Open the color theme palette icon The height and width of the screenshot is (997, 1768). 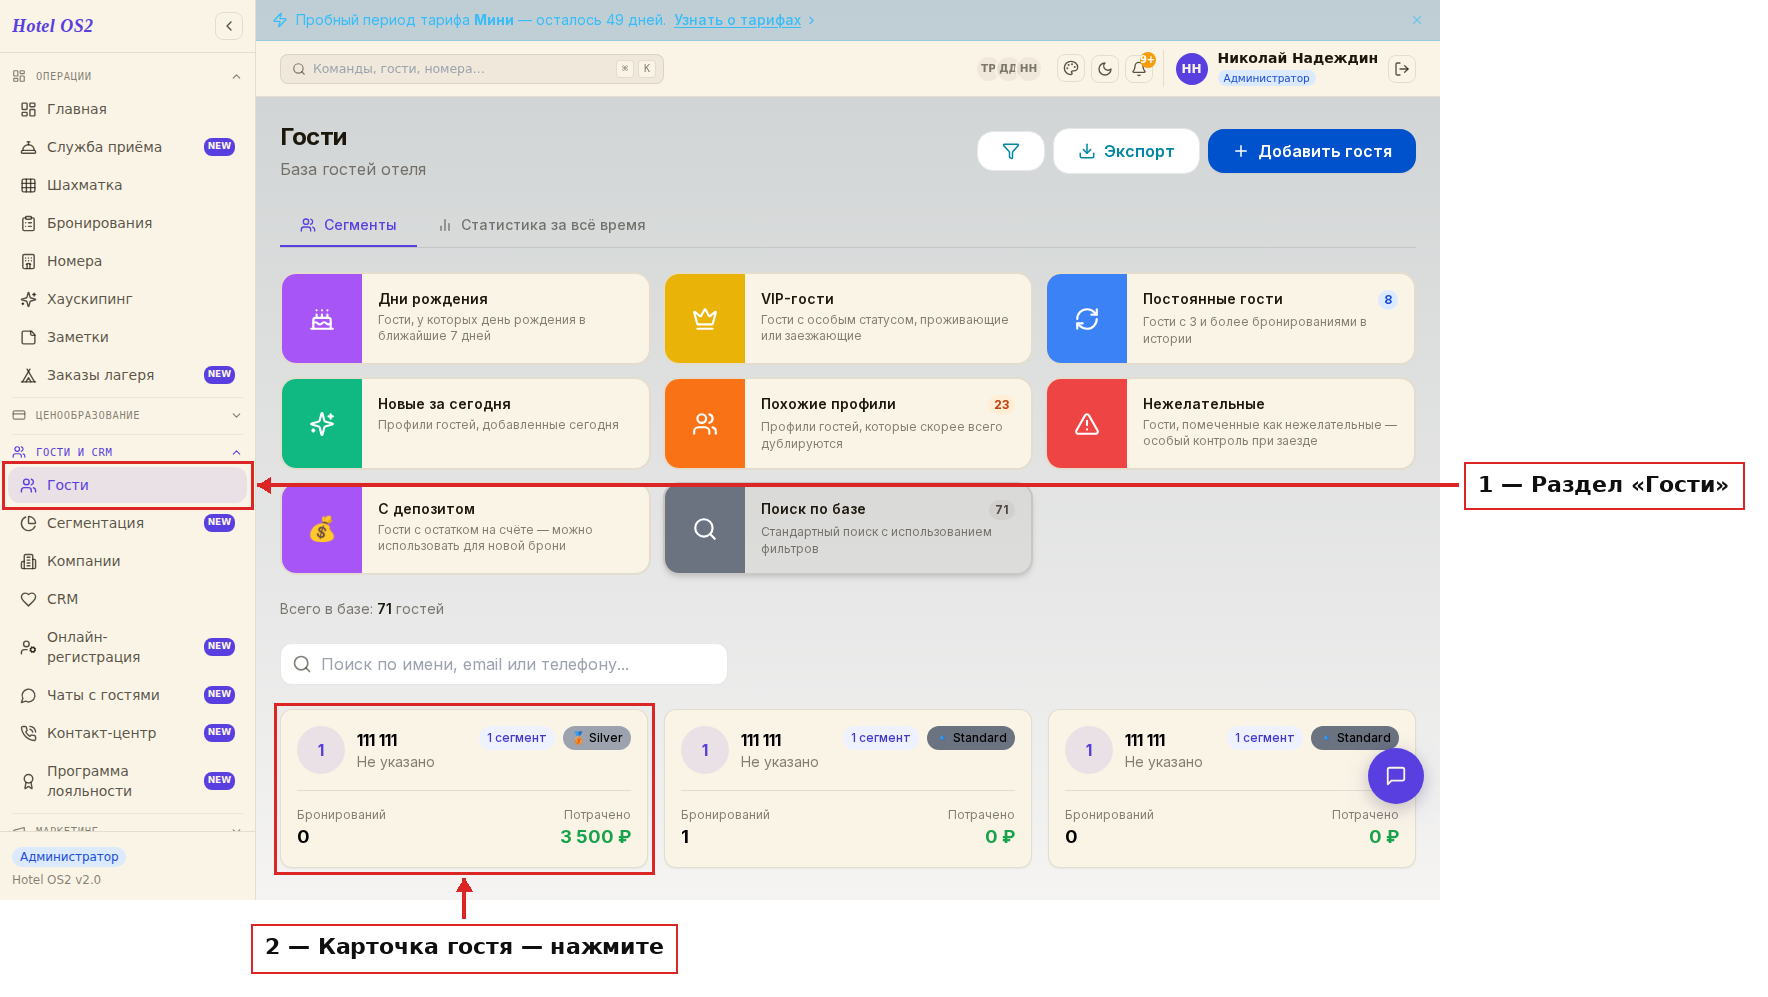[1071, 69]
